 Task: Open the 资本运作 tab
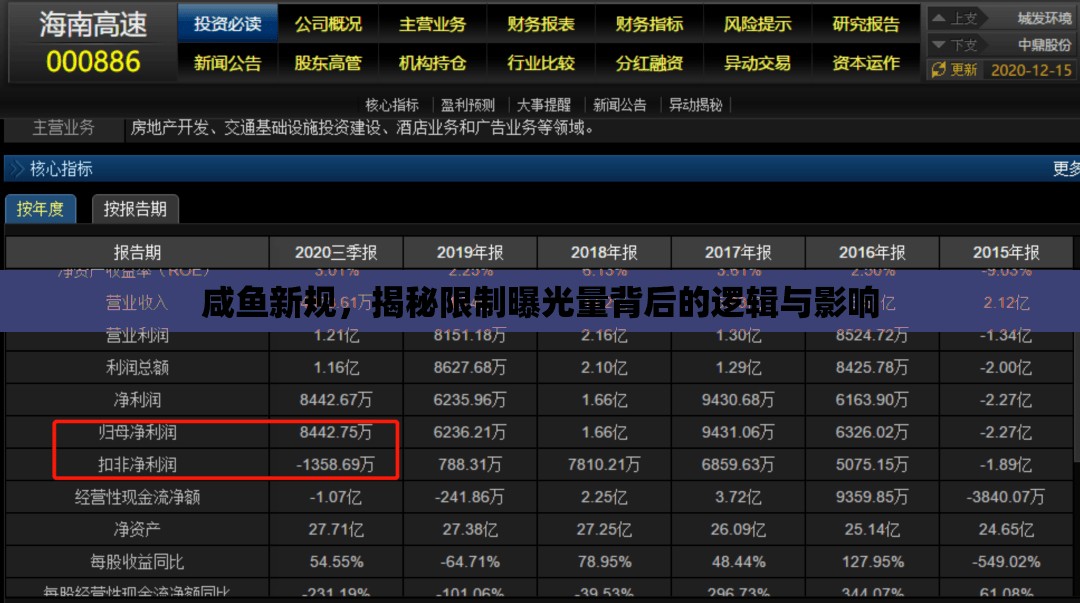pos(866,63)
